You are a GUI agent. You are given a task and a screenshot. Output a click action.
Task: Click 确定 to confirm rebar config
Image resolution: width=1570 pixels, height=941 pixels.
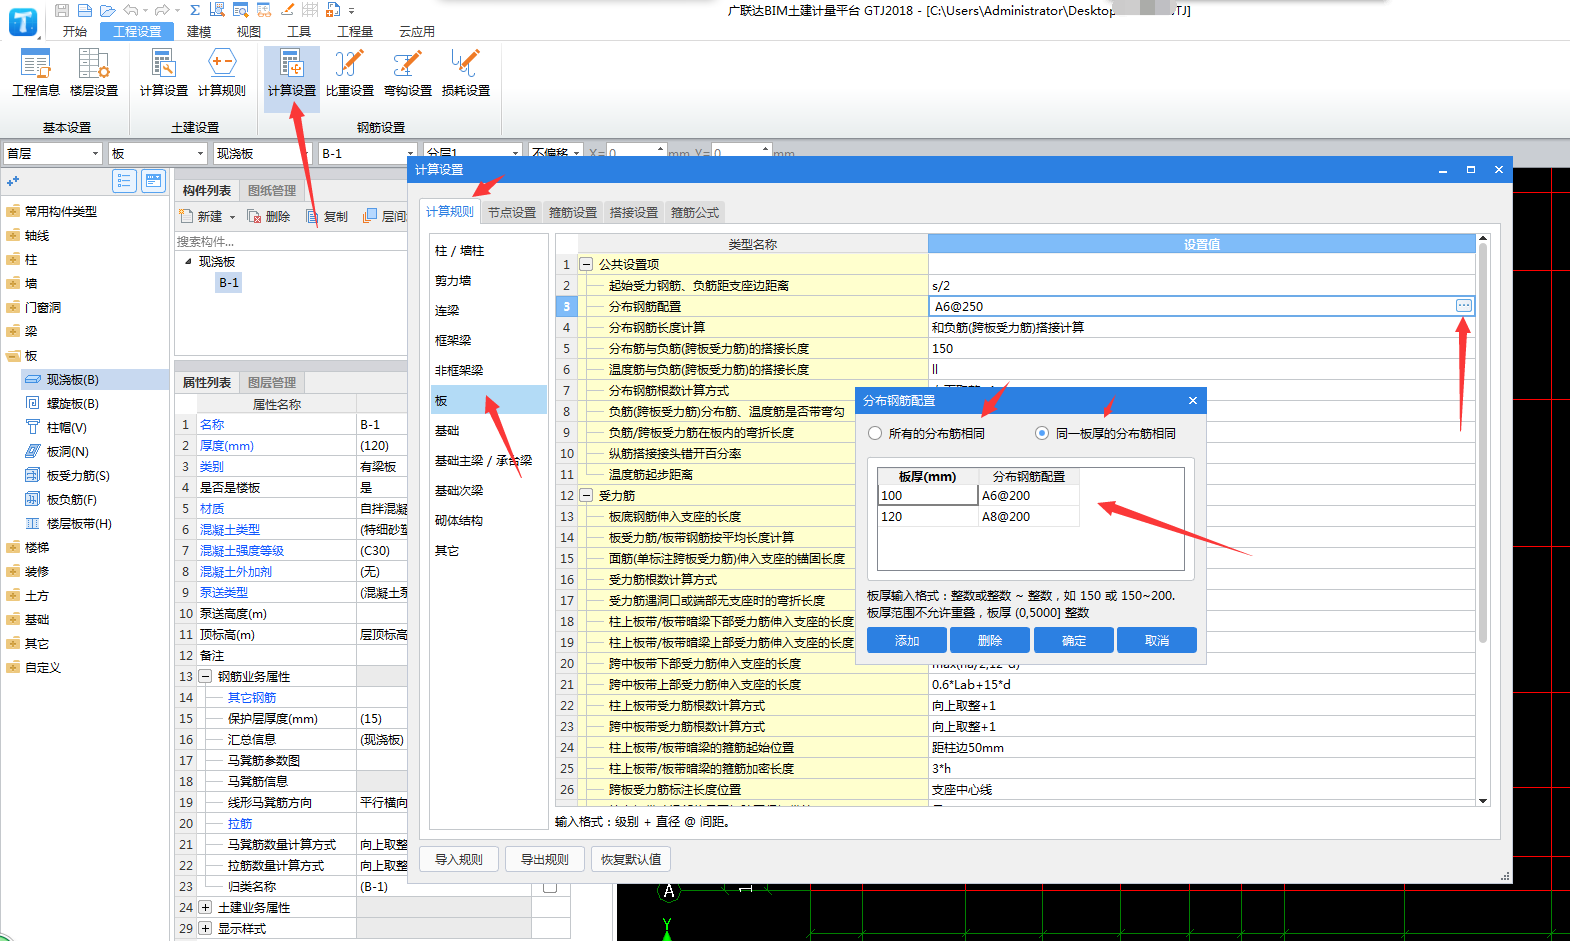[x=1074, y=640]
